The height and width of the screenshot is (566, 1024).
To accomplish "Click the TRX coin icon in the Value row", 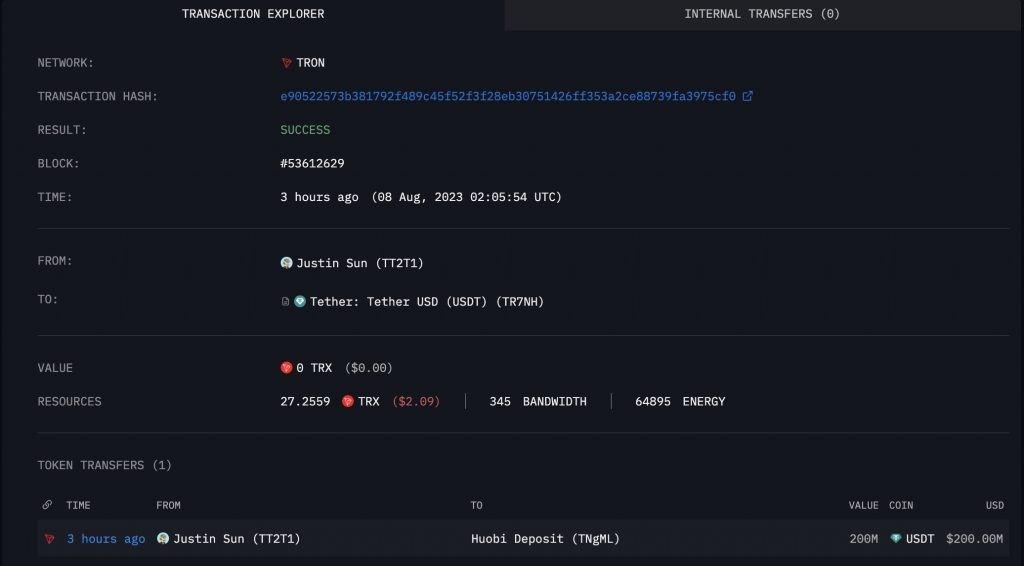I will click(x=286, y=368).
